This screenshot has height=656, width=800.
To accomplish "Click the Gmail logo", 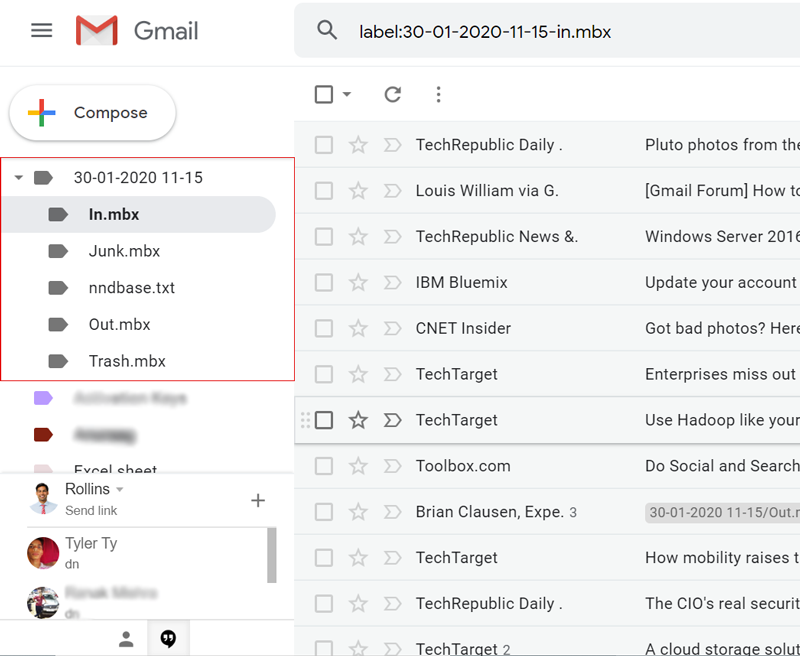I will pyautogui.click(x=137, y=31).
